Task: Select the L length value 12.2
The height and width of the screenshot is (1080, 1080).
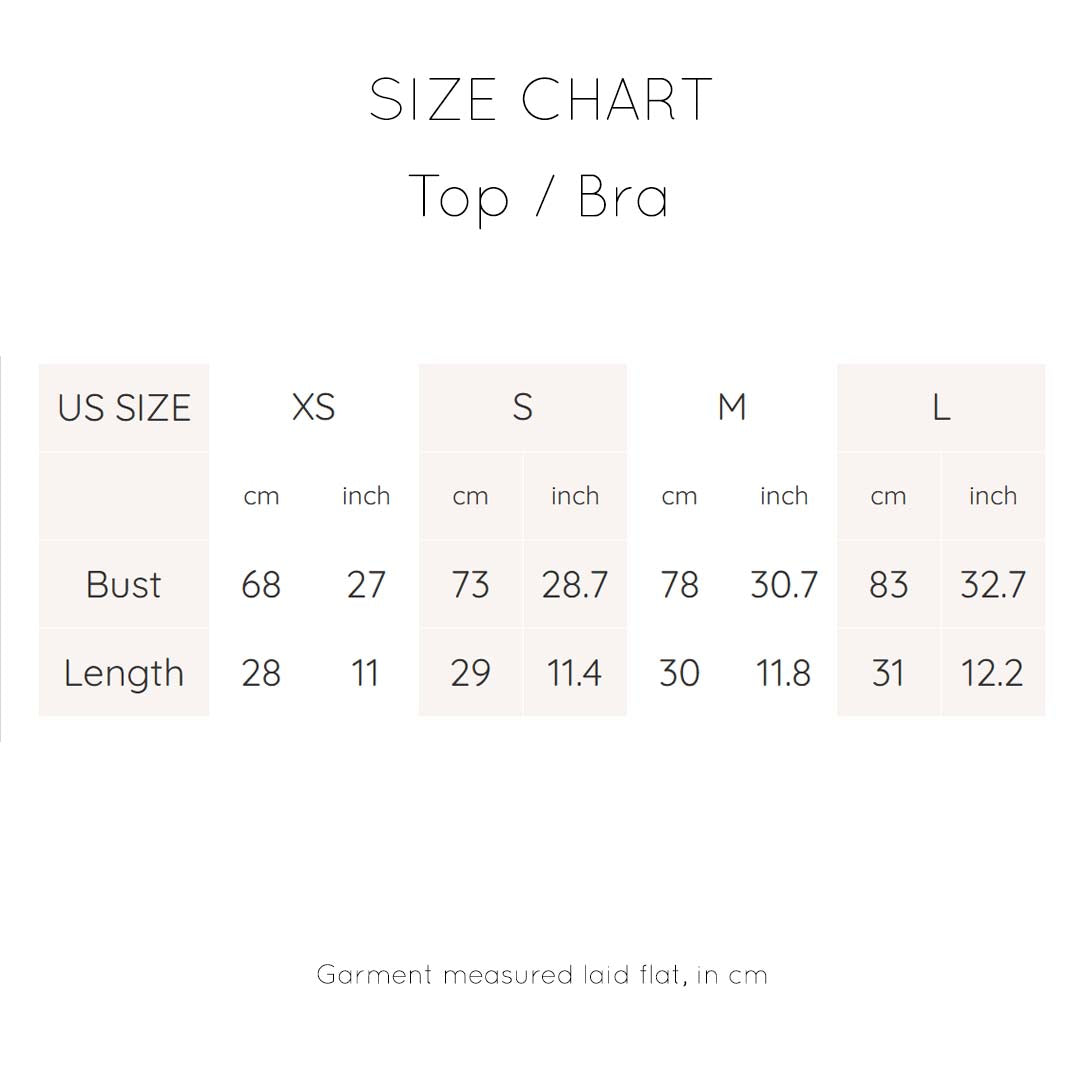Action: 993,673
